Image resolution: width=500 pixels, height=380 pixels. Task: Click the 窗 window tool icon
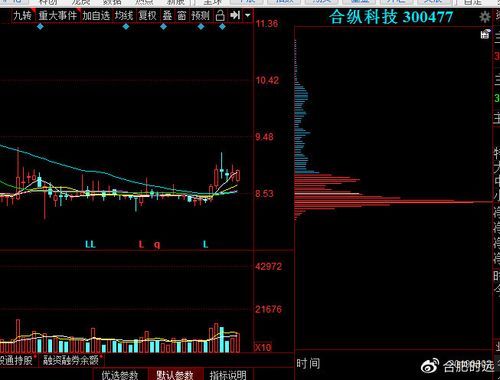[182, 15]
